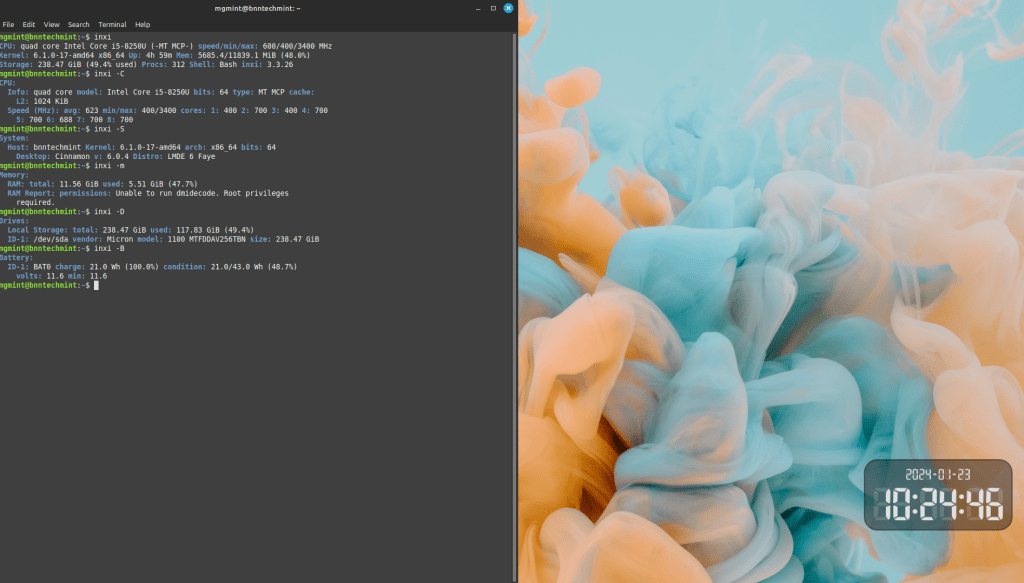Click the 'inxi -C' command text
1024x583 pixels.
pos(110,73)
